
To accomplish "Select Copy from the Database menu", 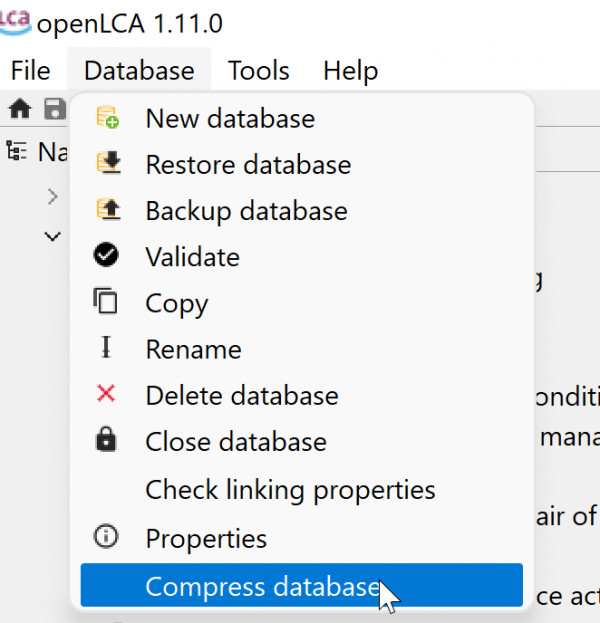I will pyautogui.click(x=302, y=303).
